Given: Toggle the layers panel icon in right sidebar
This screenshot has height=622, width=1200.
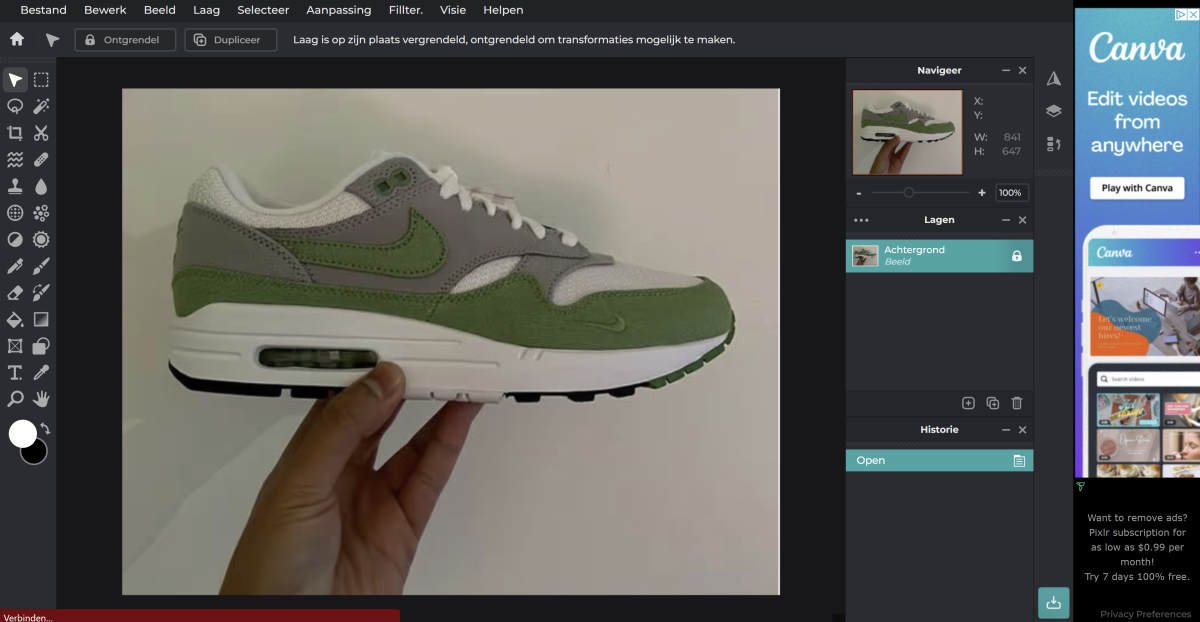Looking at the screenshot, I should [1053, 111].
